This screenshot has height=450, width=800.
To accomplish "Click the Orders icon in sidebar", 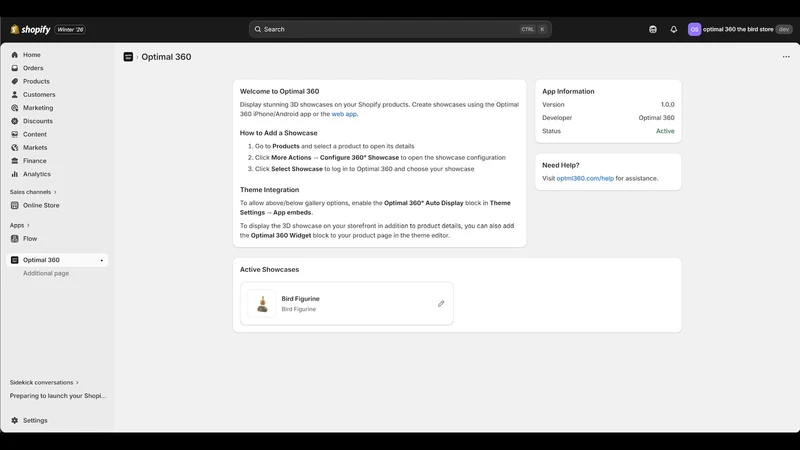I will (15, 68).
